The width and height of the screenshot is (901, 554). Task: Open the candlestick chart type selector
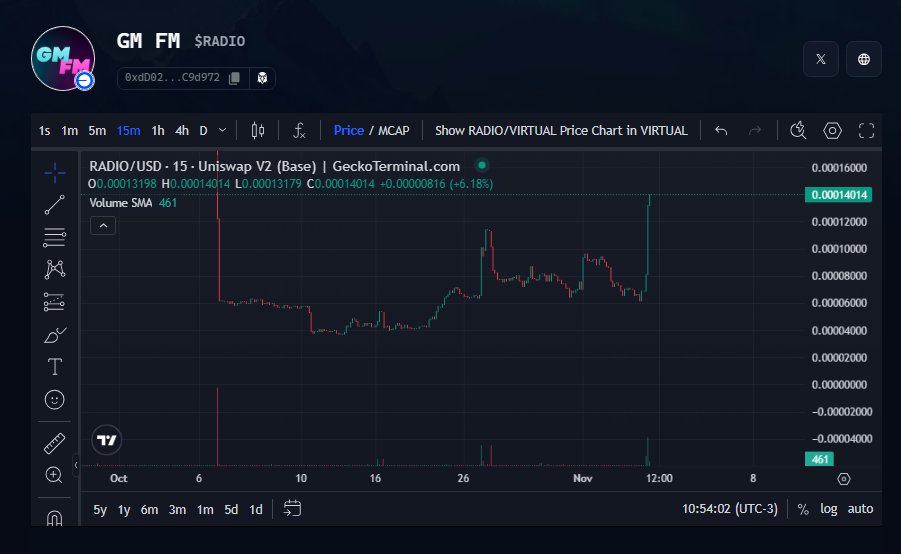click(x=258, y=131)
